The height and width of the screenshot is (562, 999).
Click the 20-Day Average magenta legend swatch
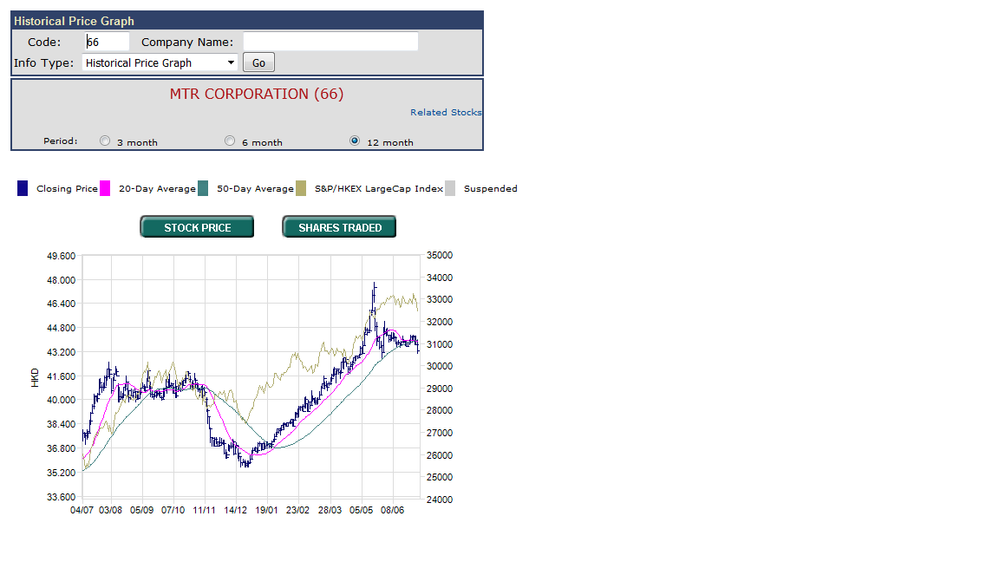(105, 188)
